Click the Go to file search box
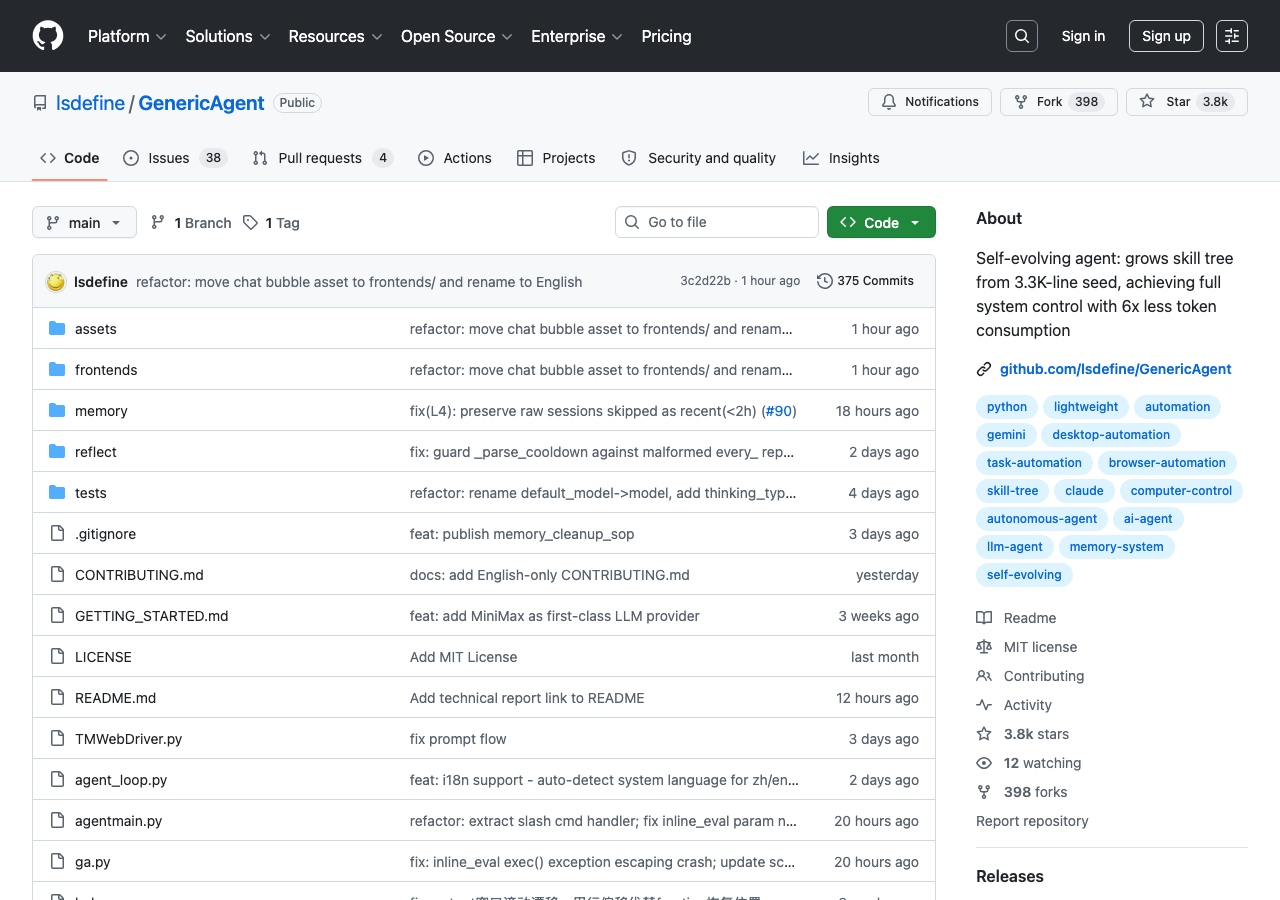 click(716, 222)
